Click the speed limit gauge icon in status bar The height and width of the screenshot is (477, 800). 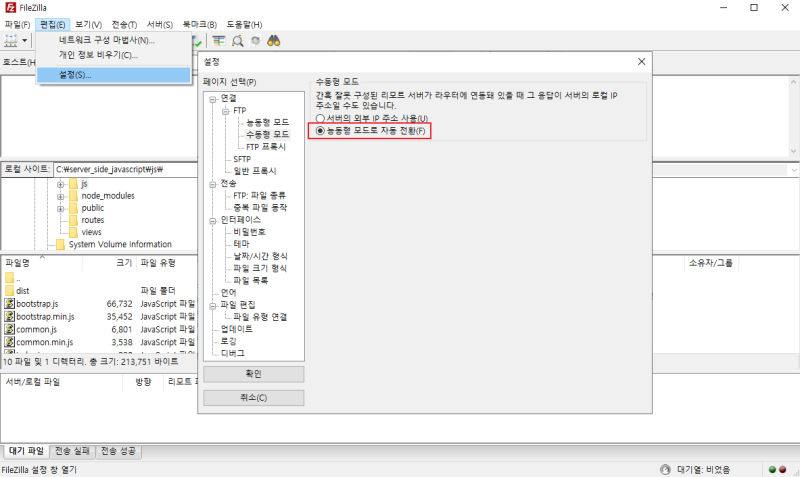665,469
